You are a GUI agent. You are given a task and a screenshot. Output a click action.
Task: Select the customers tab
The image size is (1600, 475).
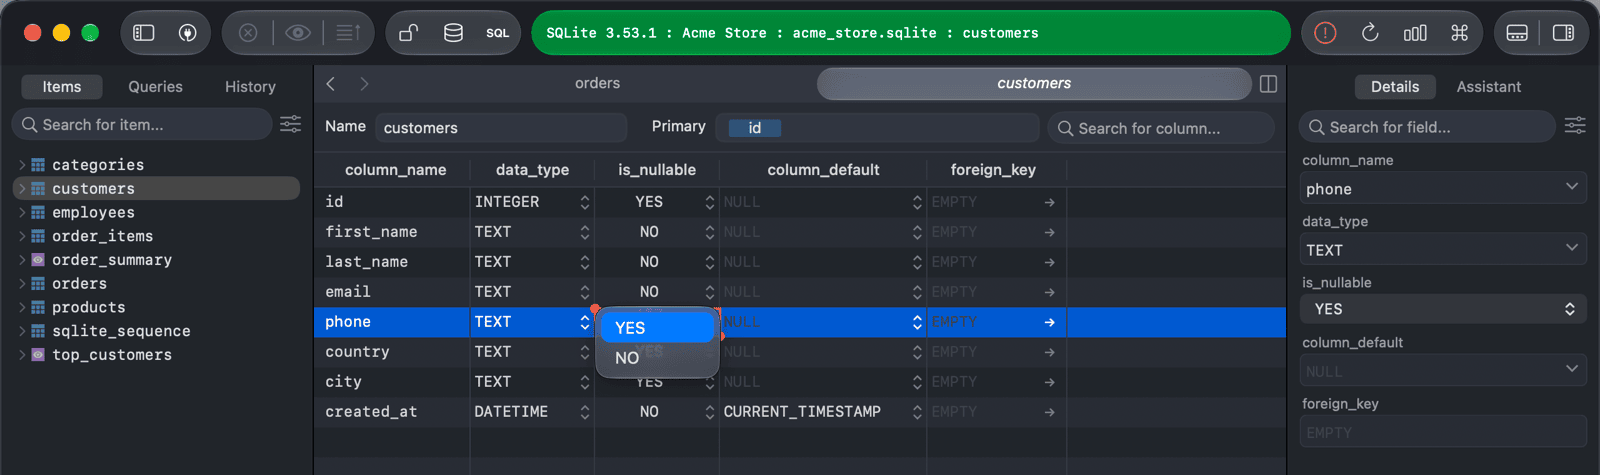click(x=1034, y=84)
